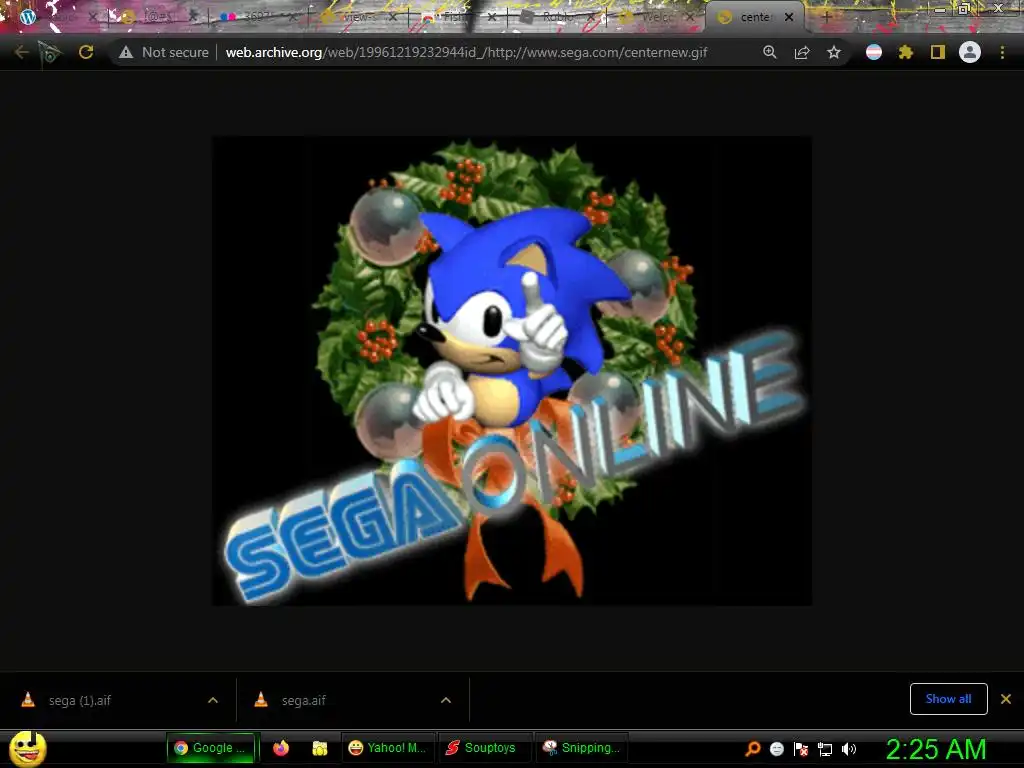Focus the address bar with the sega.com URL
Image resolution: width=1024 pixels, height=768 pixels.
click(x=466, y=52)
